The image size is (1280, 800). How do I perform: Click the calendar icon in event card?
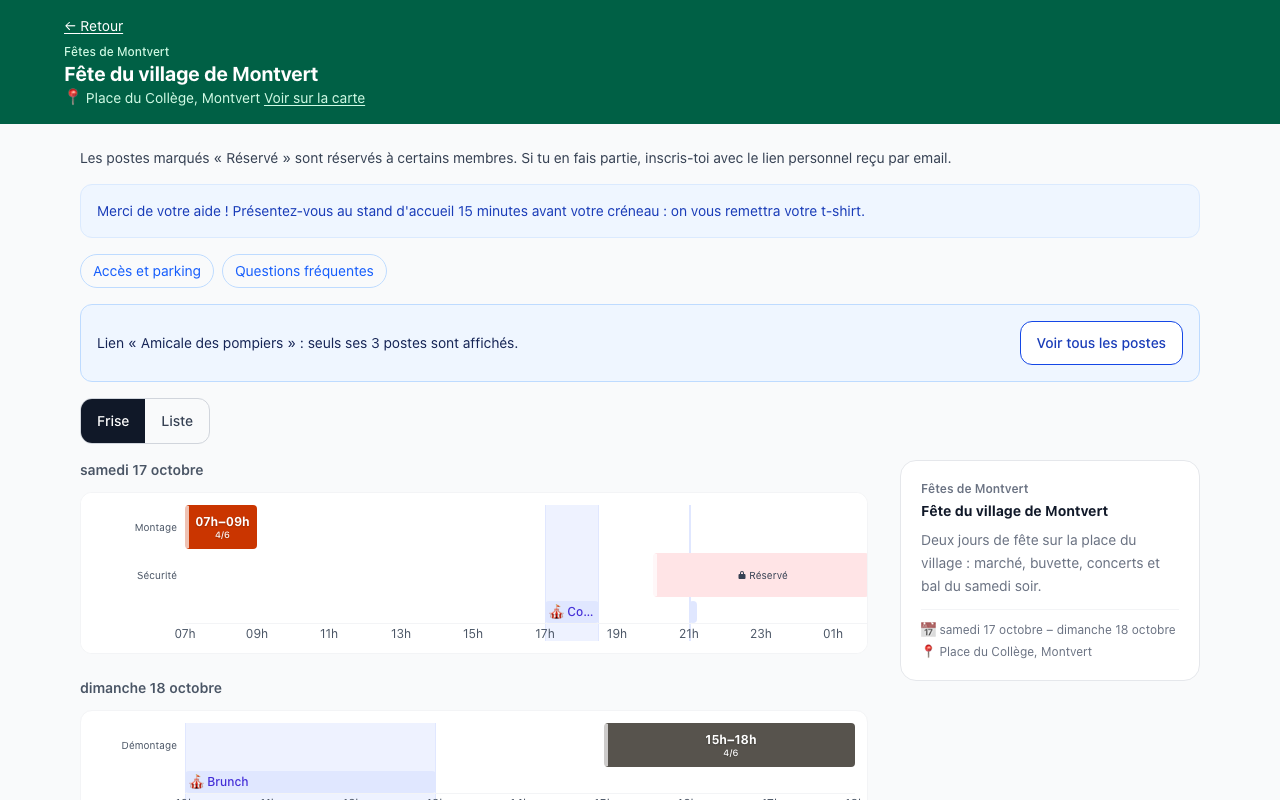[x=928, y=630]
